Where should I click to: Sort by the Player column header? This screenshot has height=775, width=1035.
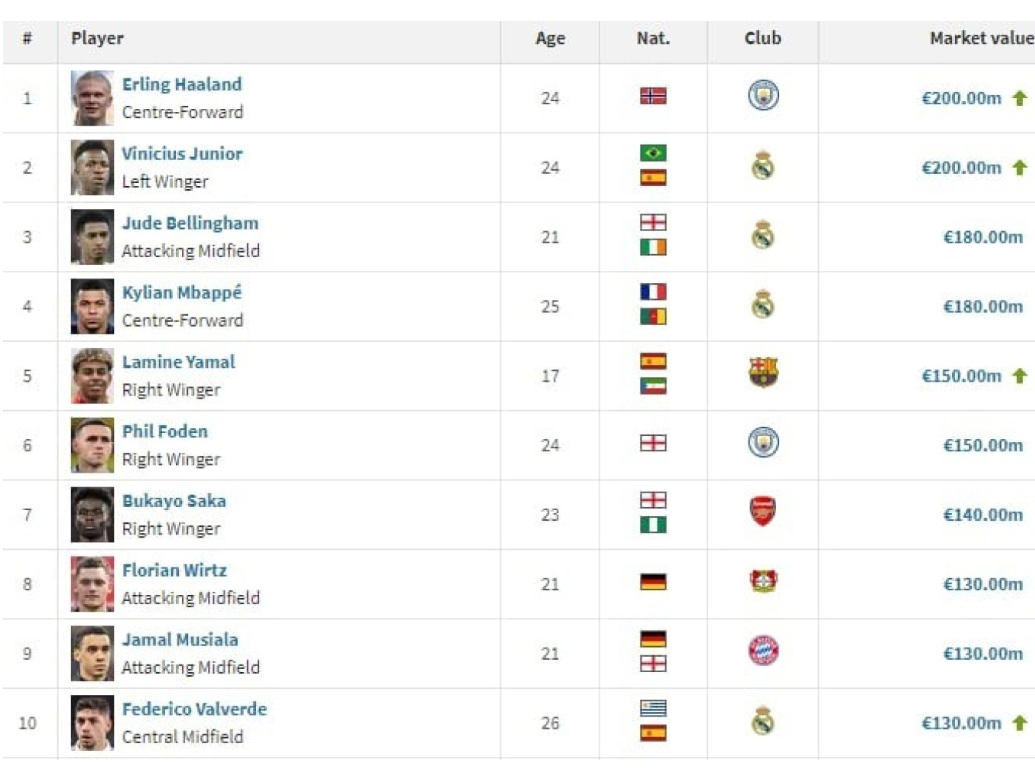pyautogui.click(x=98, y=38)
